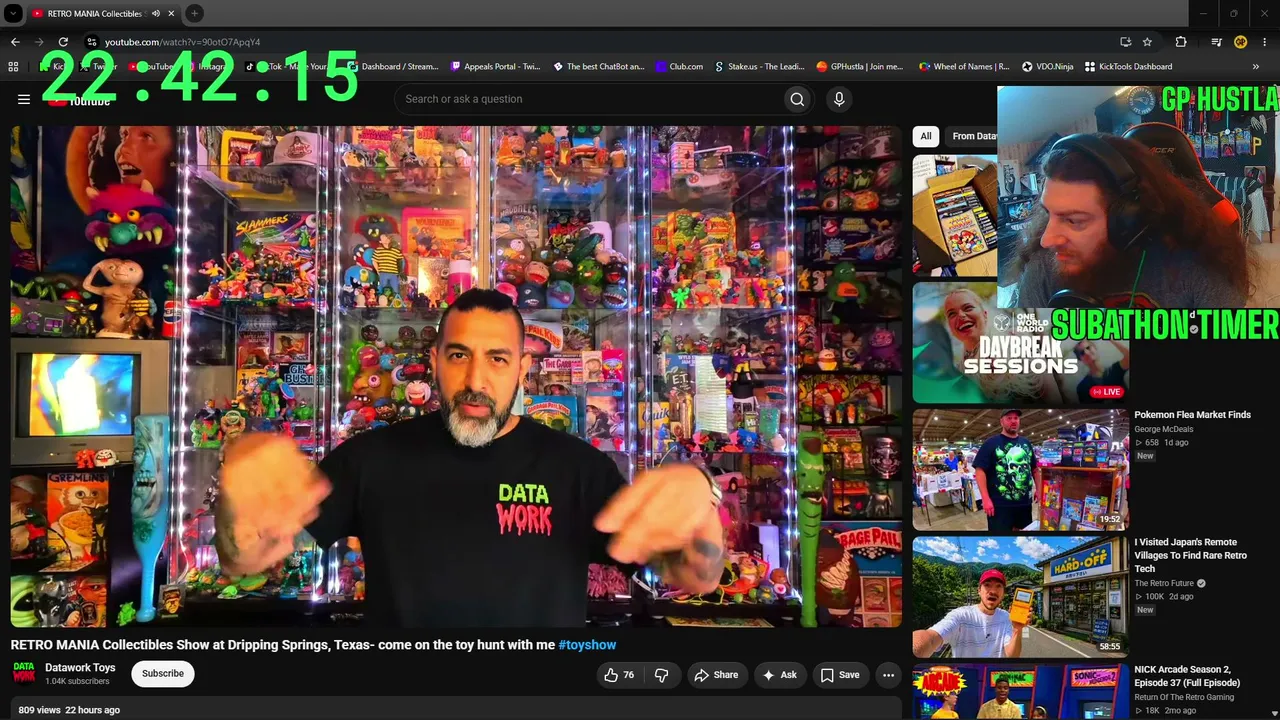This screenshot has height=720, width=1280.
Task: Open the Datawork Toys channel avatar
Action: click(x=23, y=673)
